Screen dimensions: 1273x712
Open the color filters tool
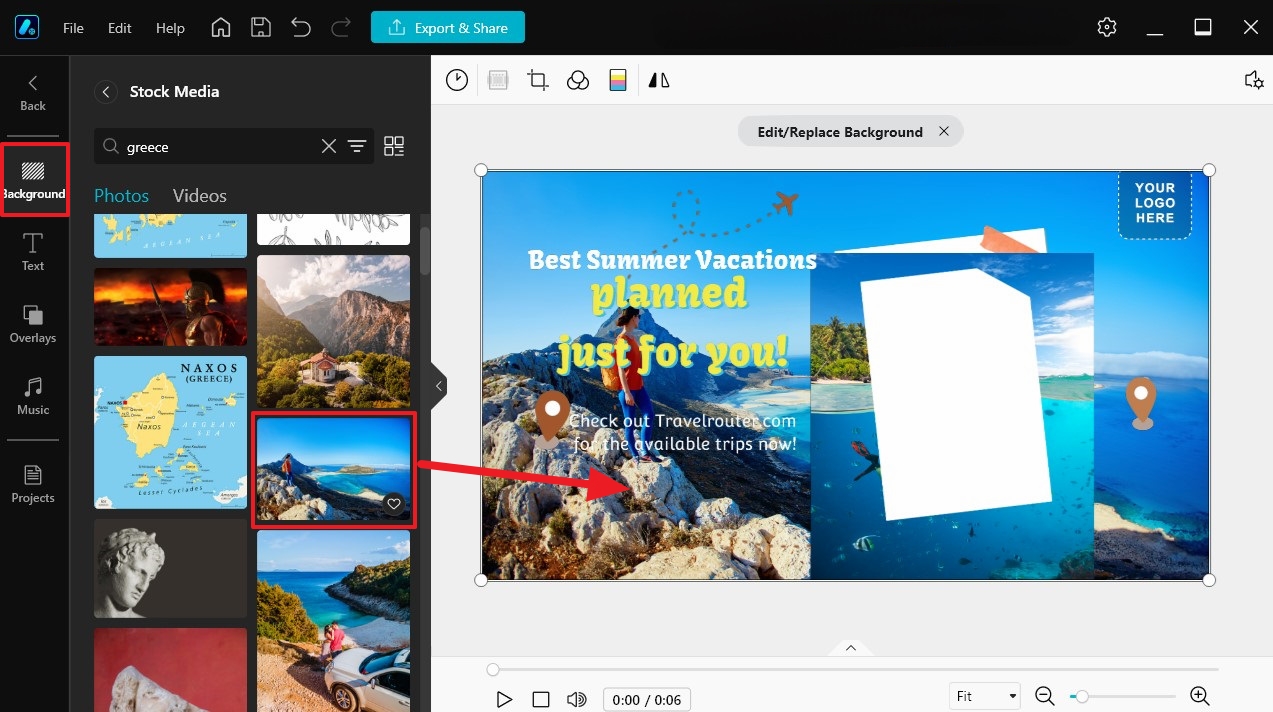[618, 80]
